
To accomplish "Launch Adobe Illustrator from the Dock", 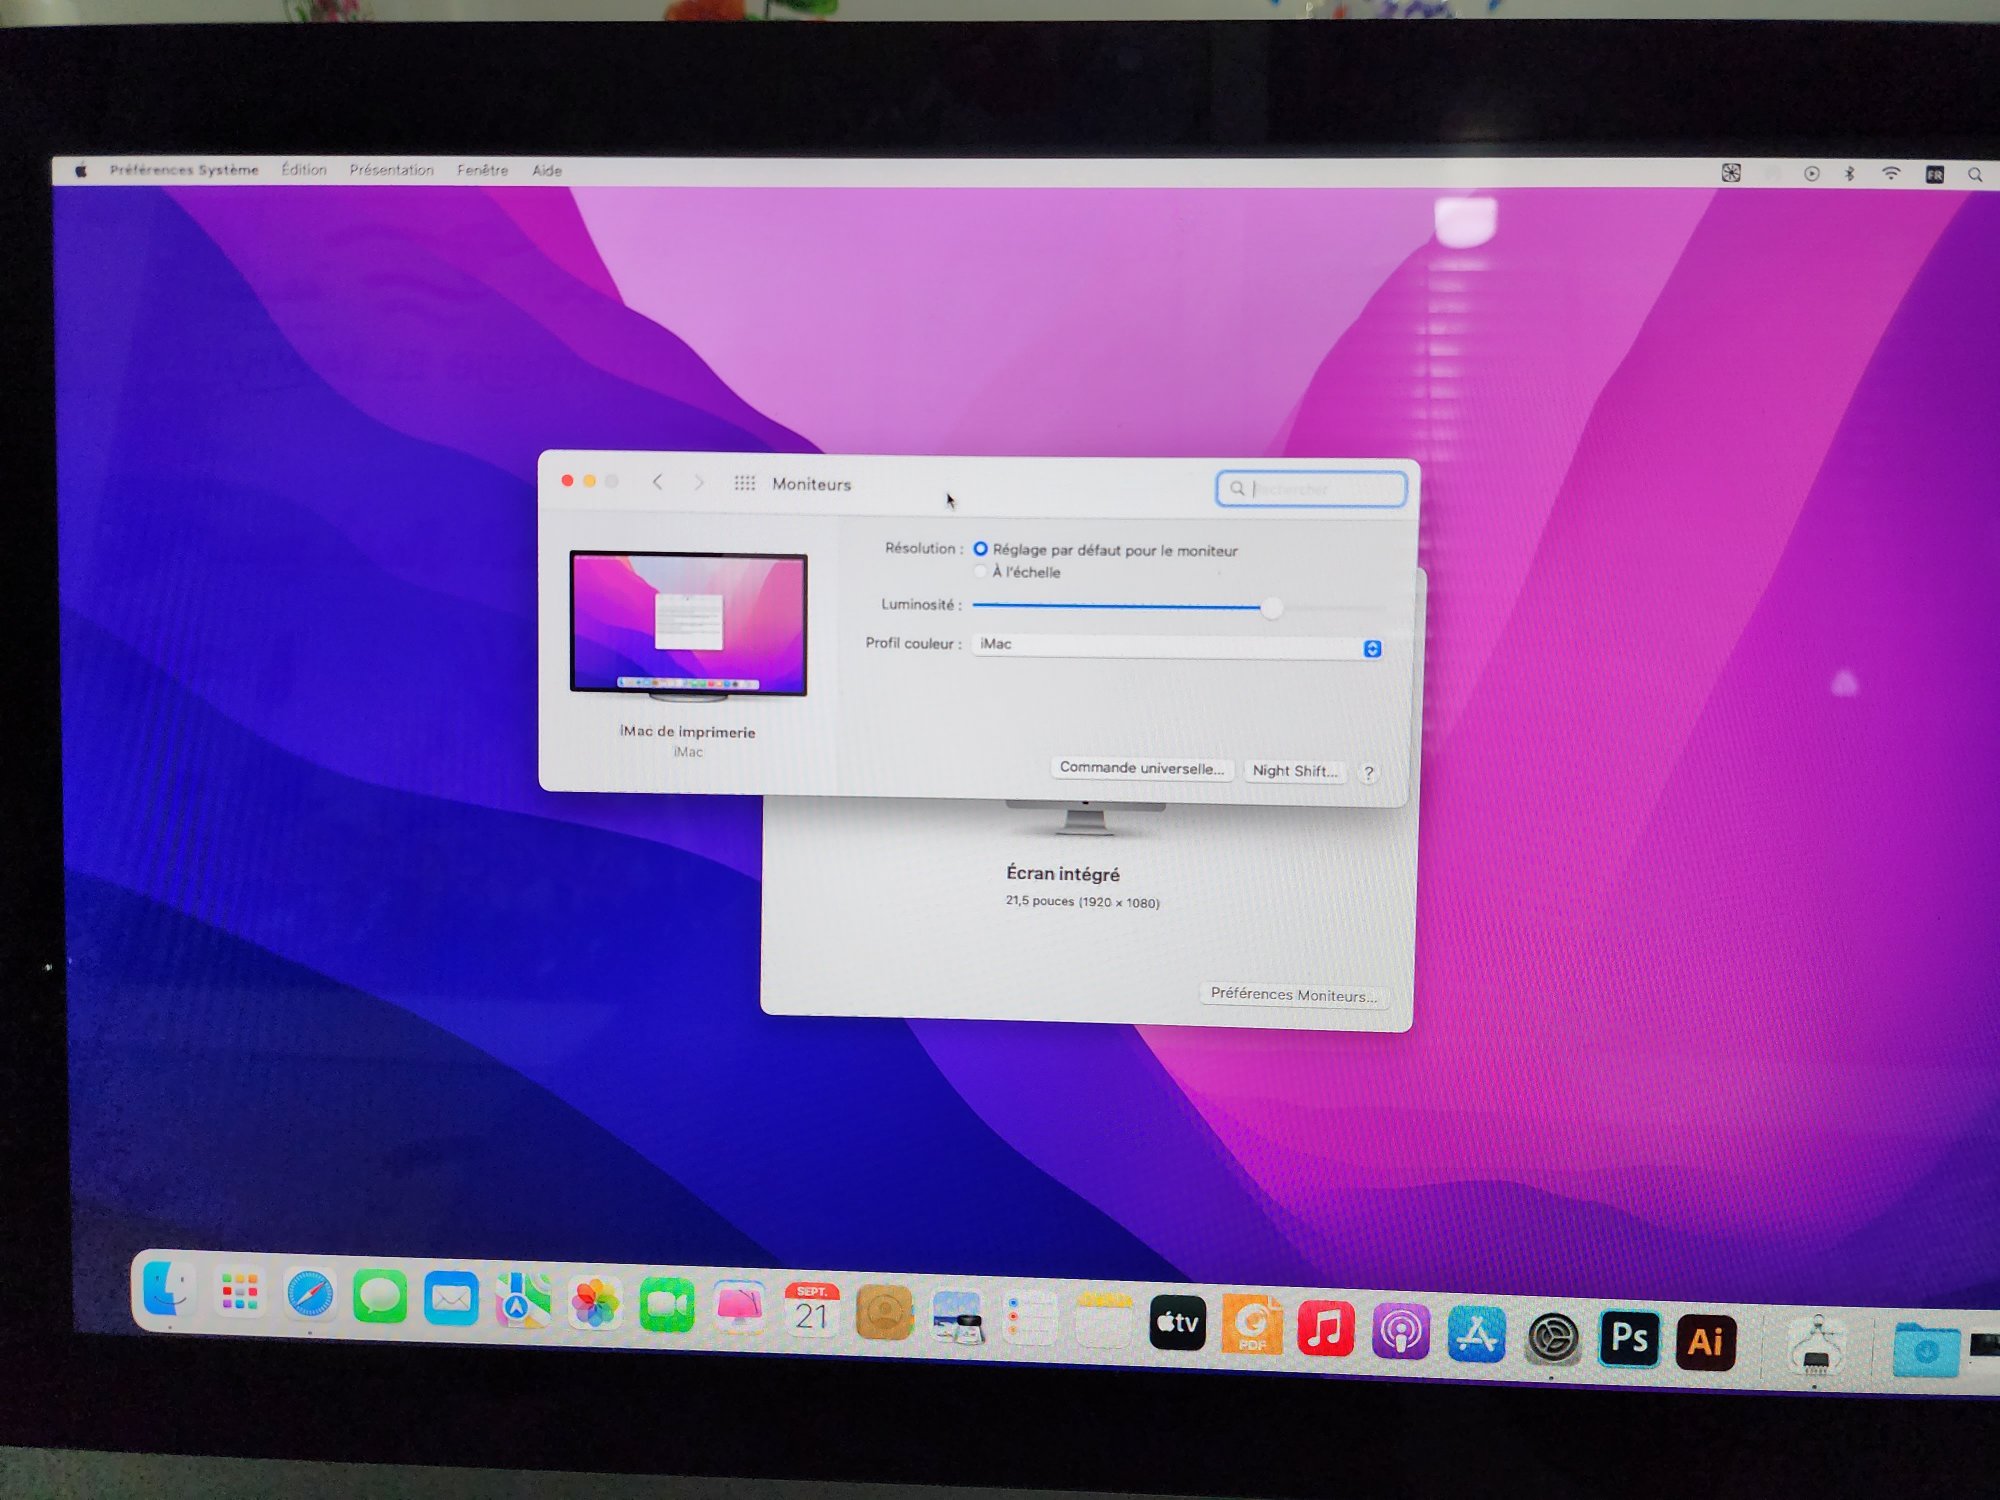I will pyautogui.click(x=1705, y=1341).
